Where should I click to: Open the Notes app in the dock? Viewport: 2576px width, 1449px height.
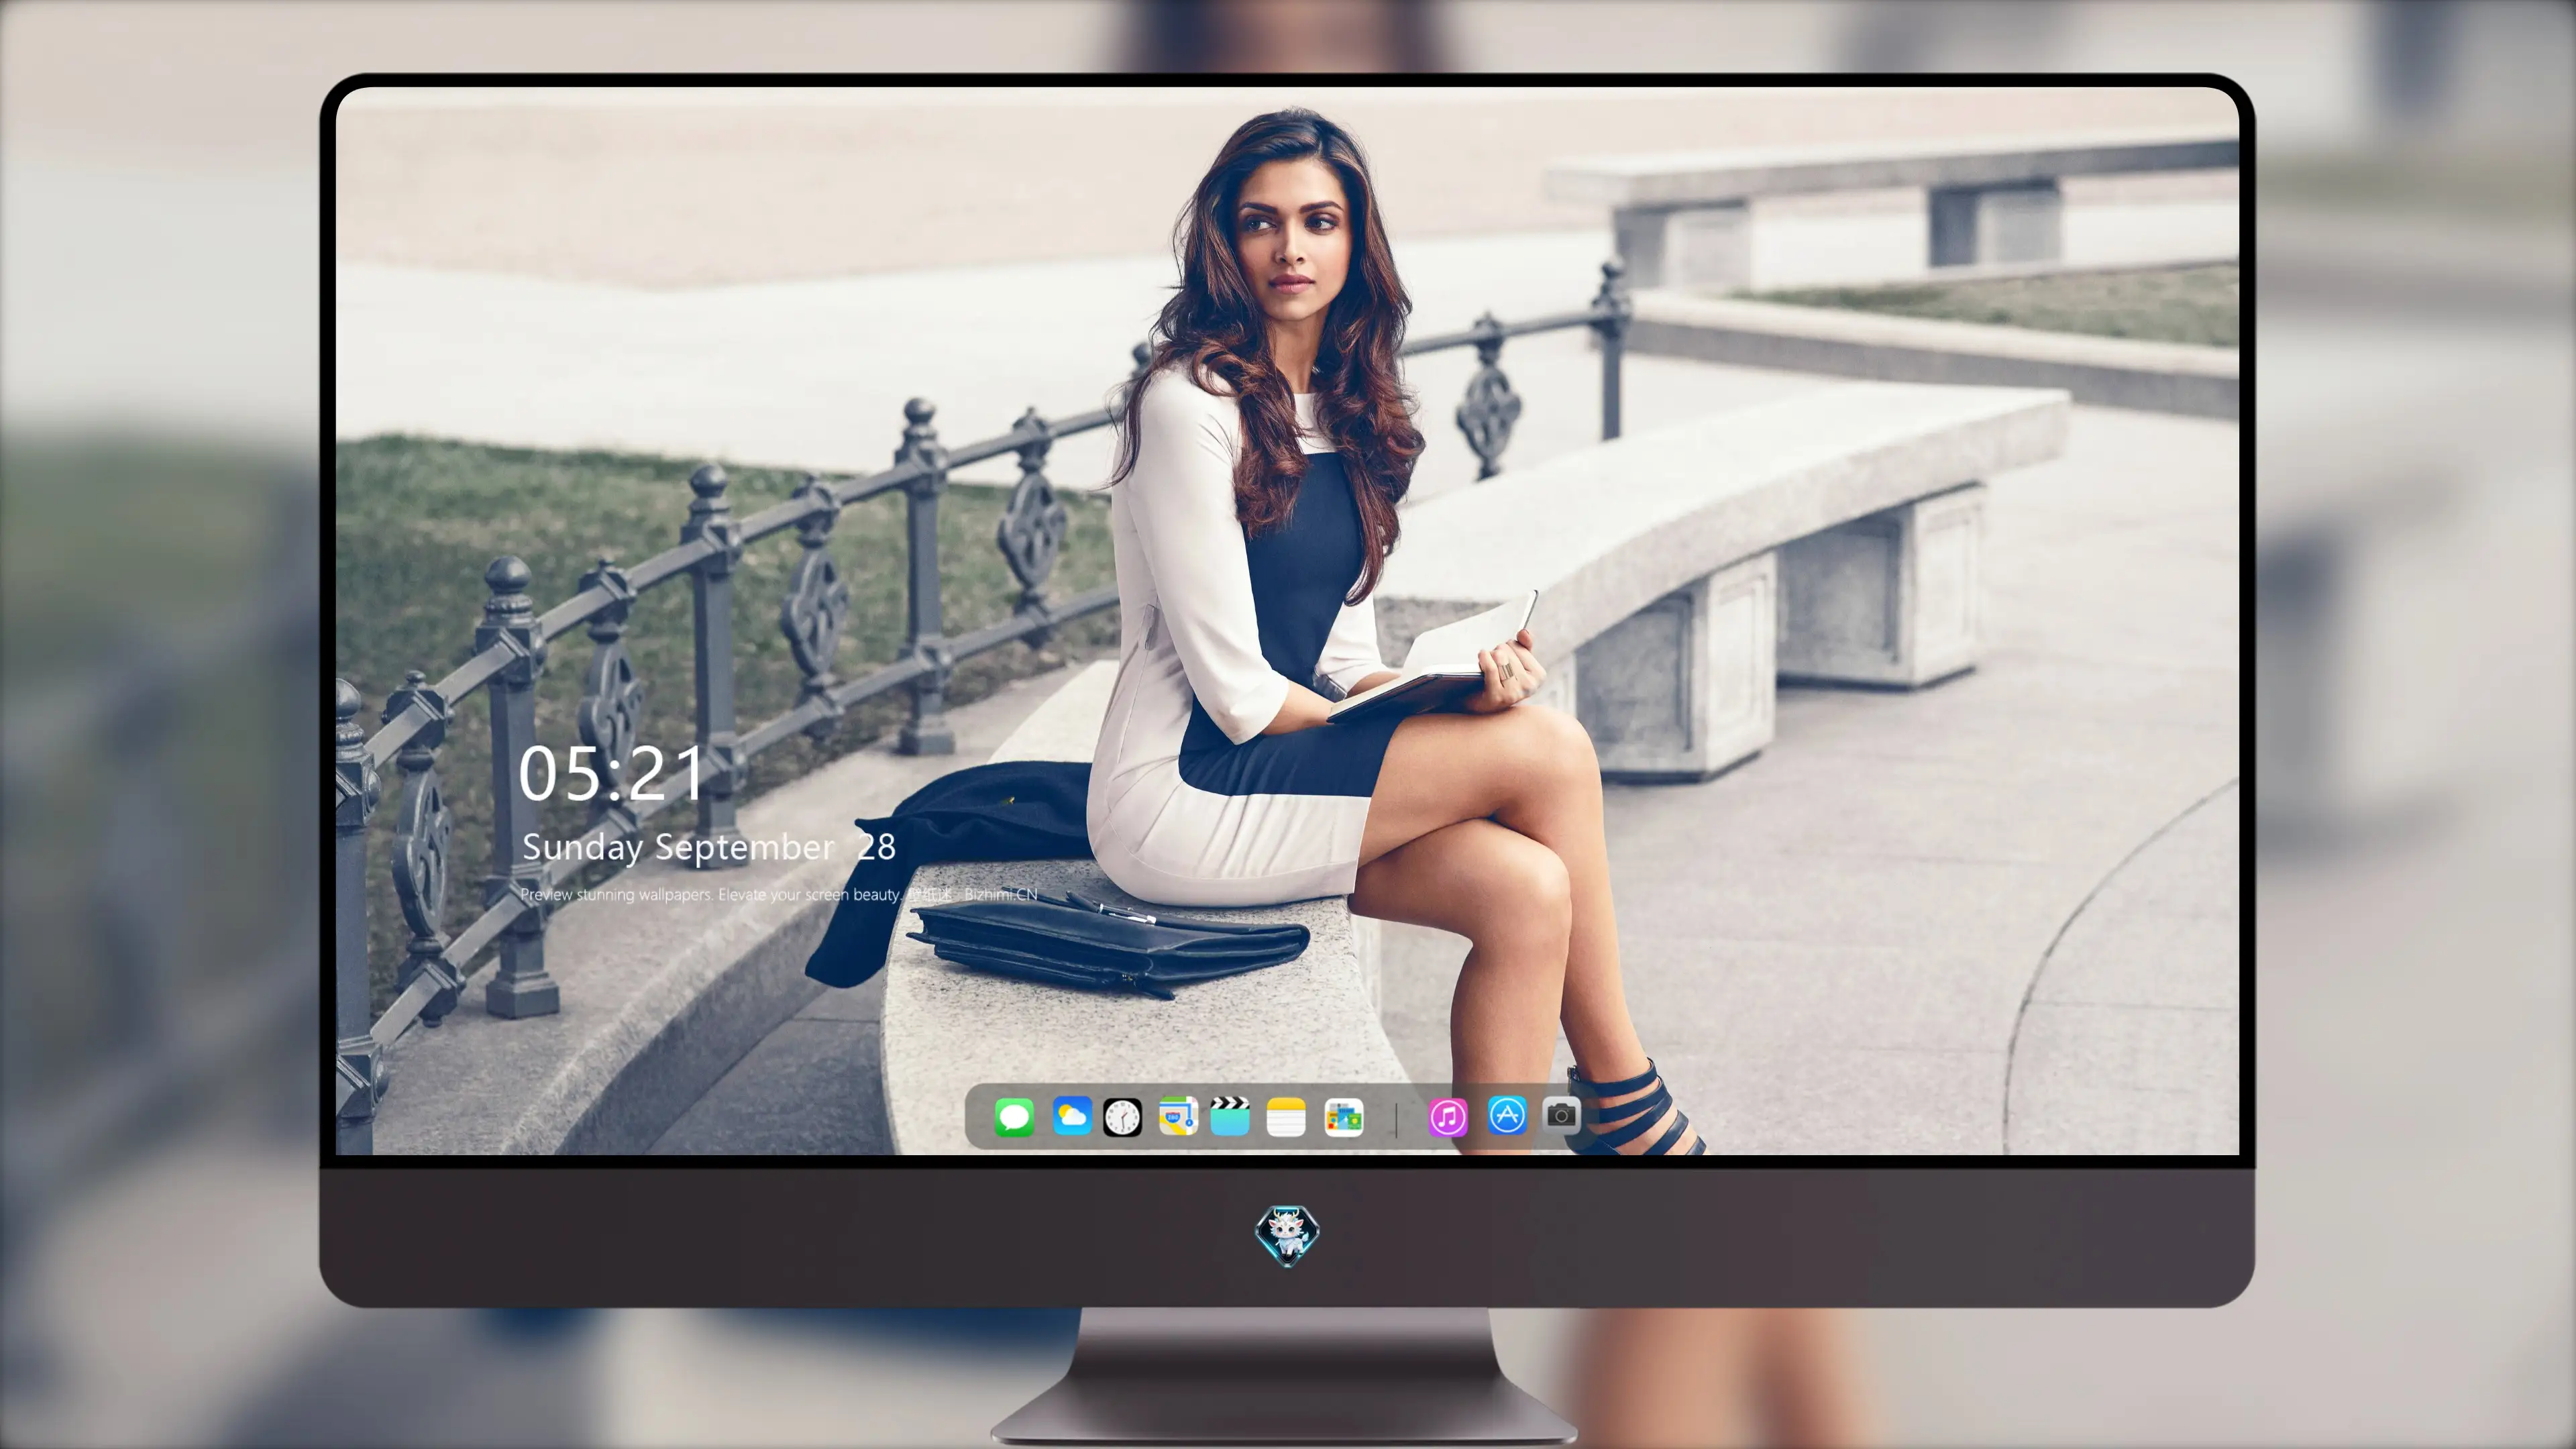[1286, 1117]
